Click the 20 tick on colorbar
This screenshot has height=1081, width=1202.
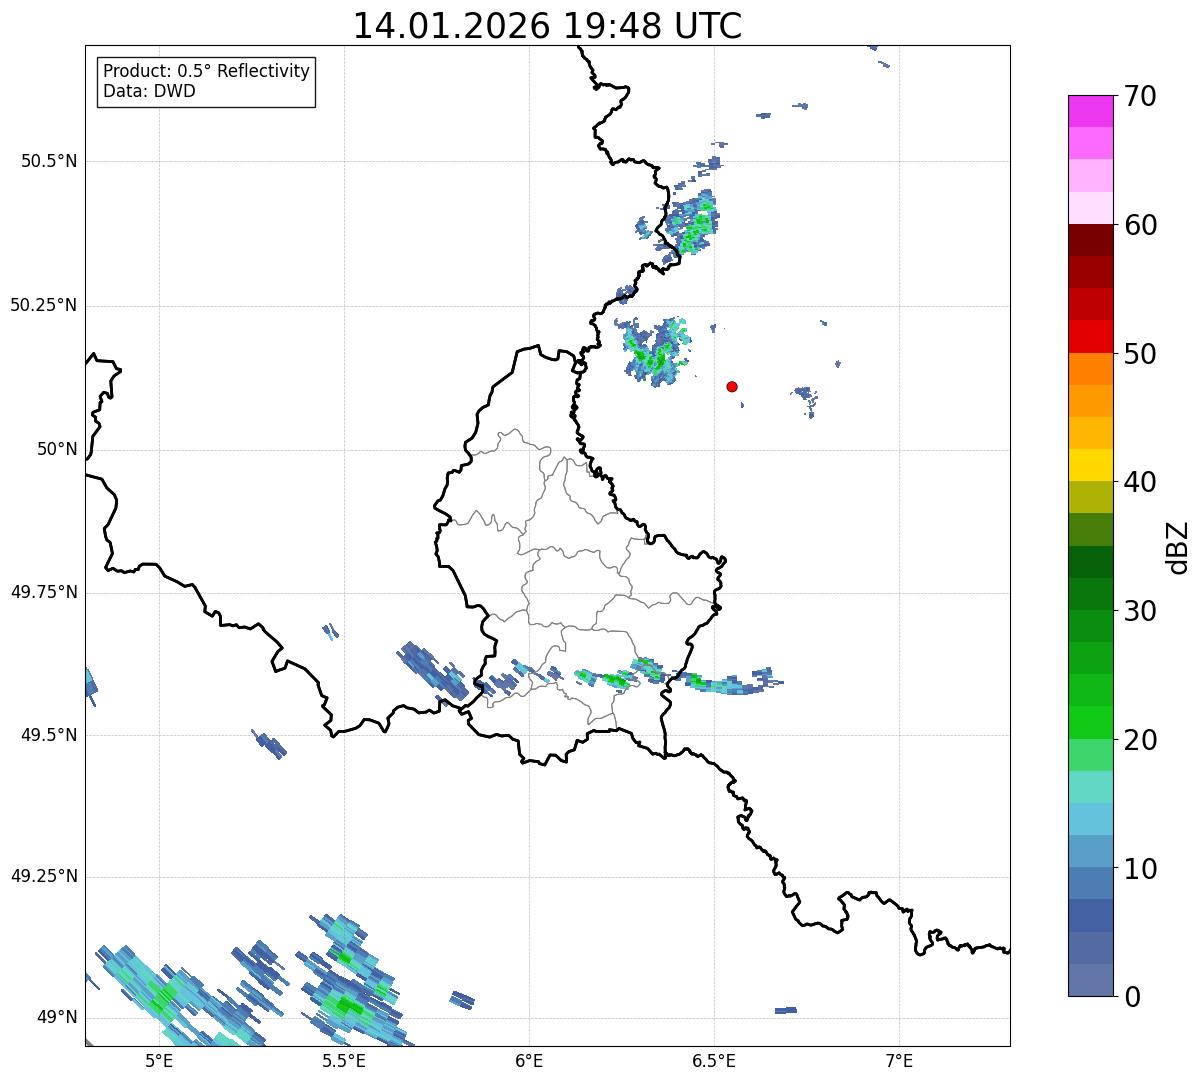pyautogui.click(x=1139, y=740)
